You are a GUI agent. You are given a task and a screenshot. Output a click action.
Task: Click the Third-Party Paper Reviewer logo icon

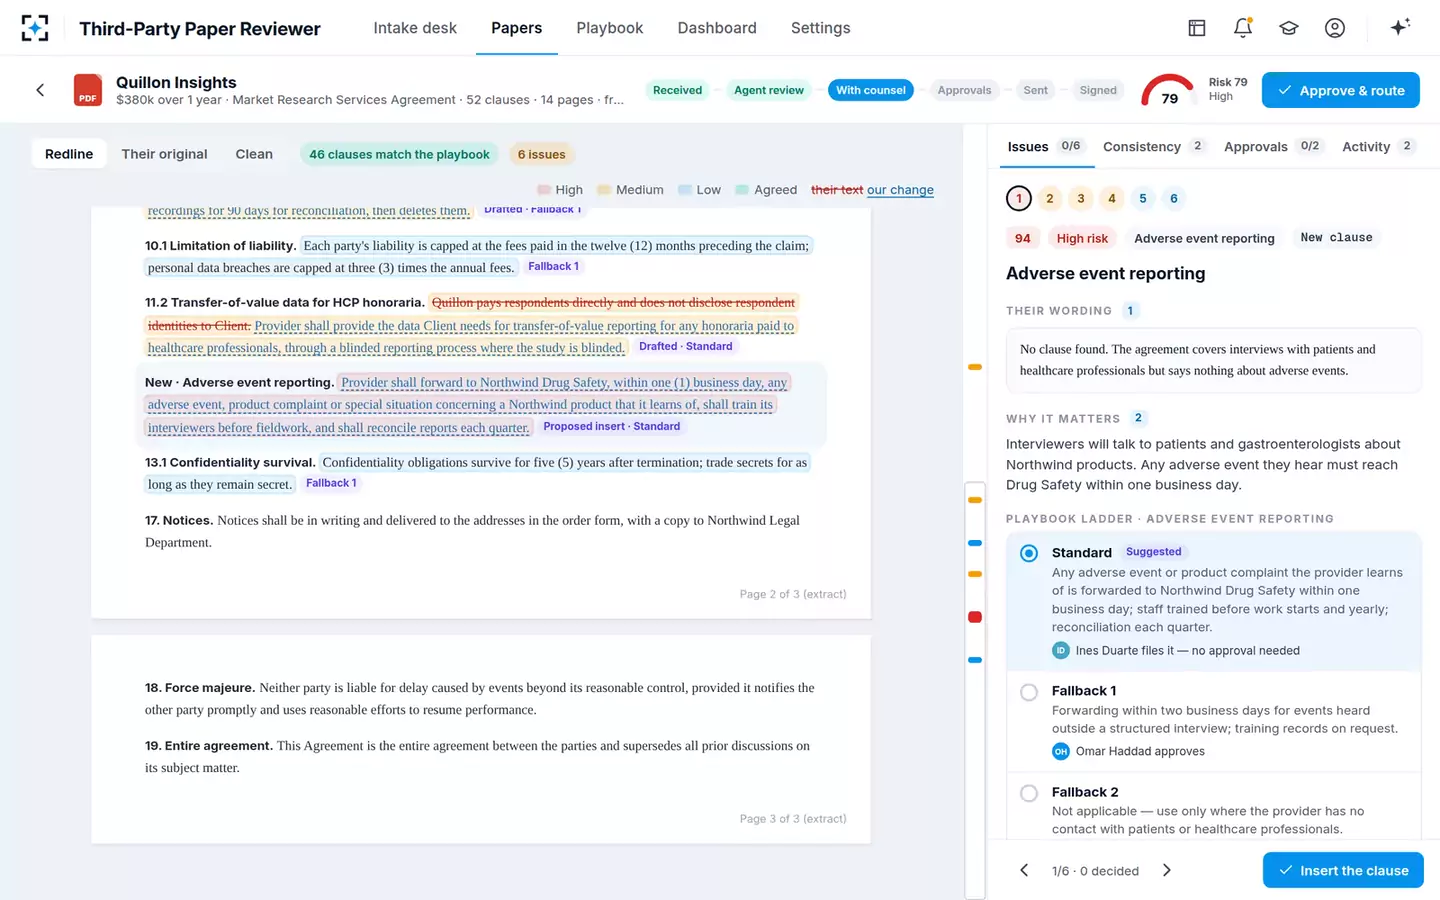pyautogui.click(x=35, y=28)
